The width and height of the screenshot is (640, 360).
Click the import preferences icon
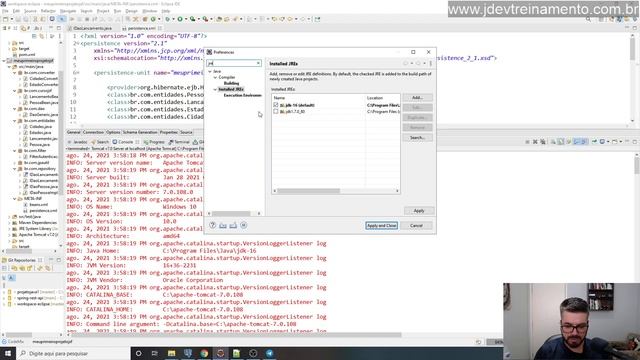pyautogui.click(x=223, y=225)
